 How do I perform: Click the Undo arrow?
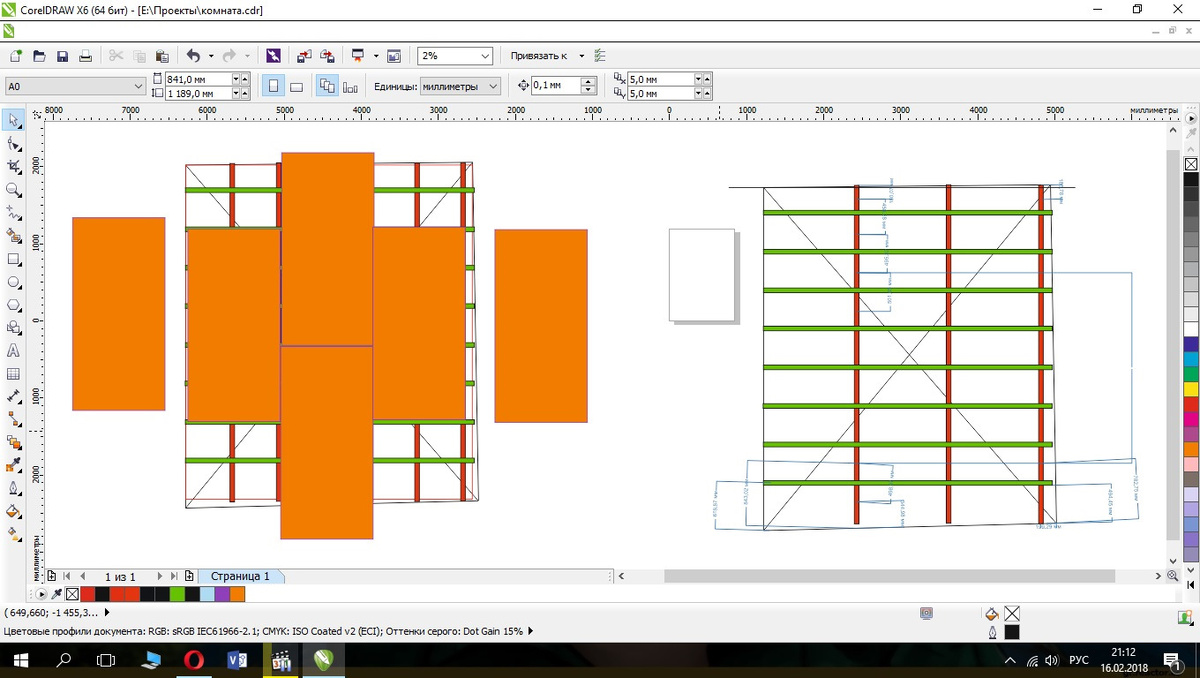tap(192, 56)
